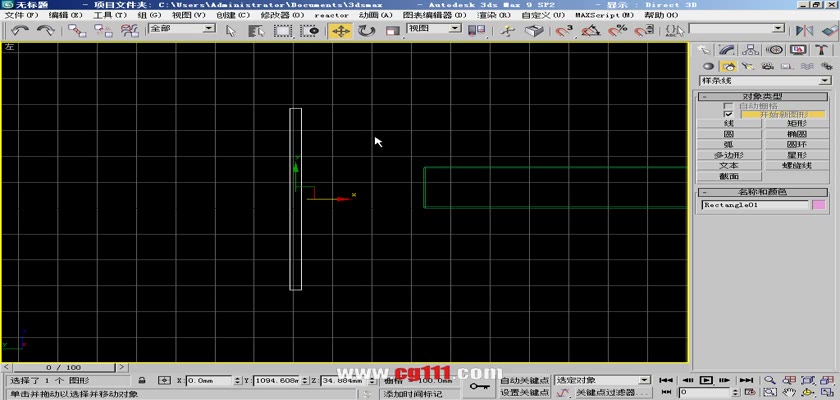Click the time slider 0 / 100 thumb
The height and width of the screenshot is (400, 840).
coord(64,367)
